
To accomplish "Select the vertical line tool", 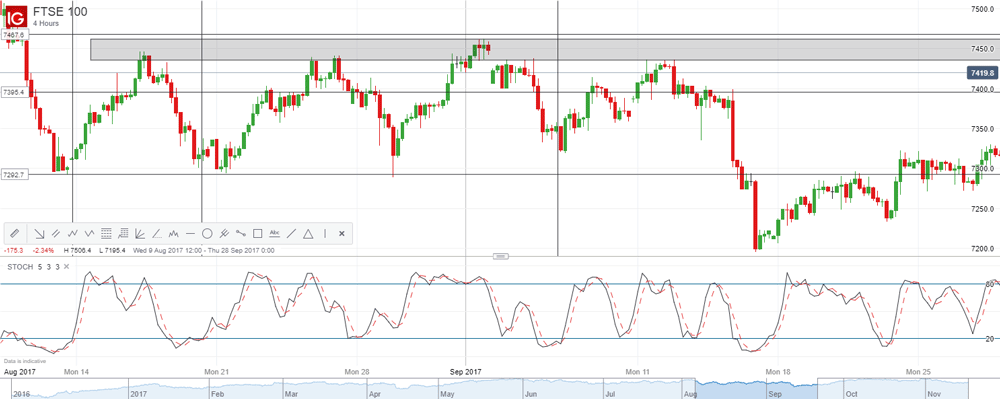I will click(x=325, y=233).
